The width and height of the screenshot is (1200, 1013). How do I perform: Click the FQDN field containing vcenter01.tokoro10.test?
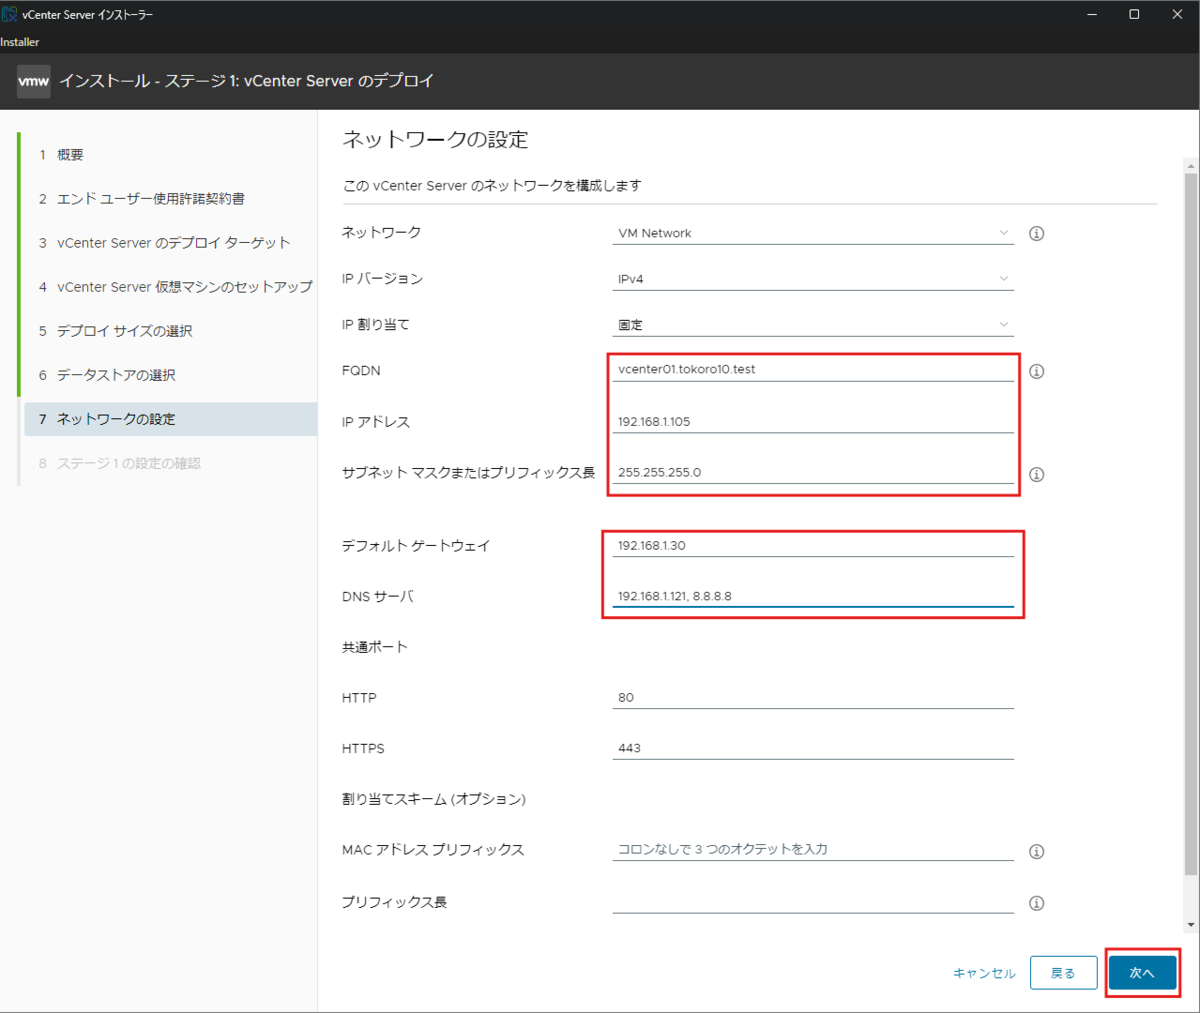point(813,369)
